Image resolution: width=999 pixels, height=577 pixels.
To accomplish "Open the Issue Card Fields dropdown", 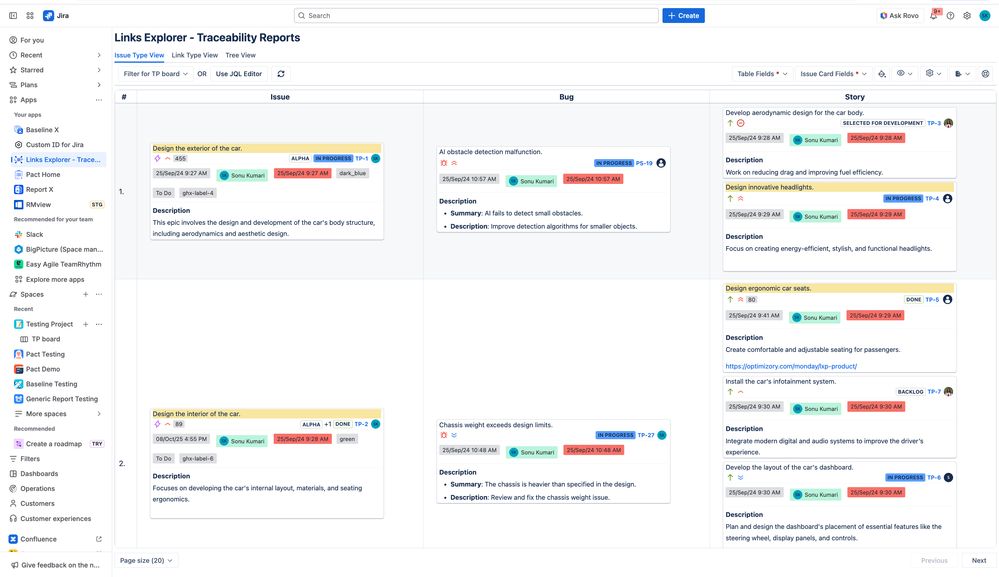I will click(833, 74).
